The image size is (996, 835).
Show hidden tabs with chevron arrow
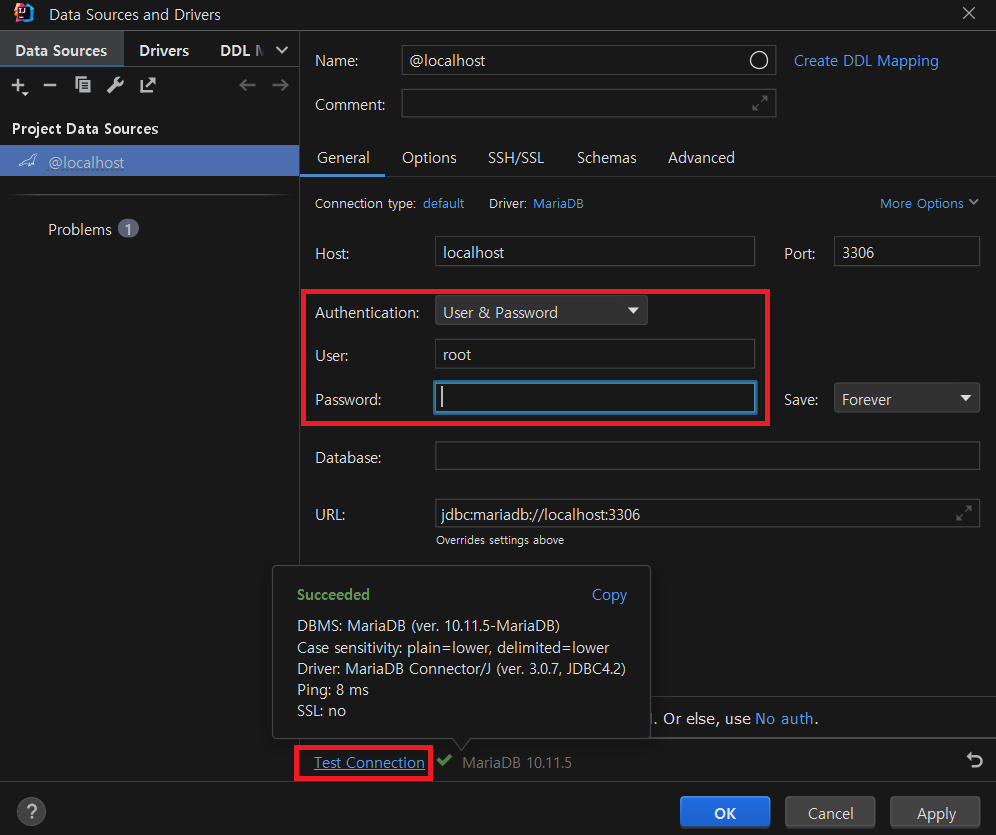point(282,50)
